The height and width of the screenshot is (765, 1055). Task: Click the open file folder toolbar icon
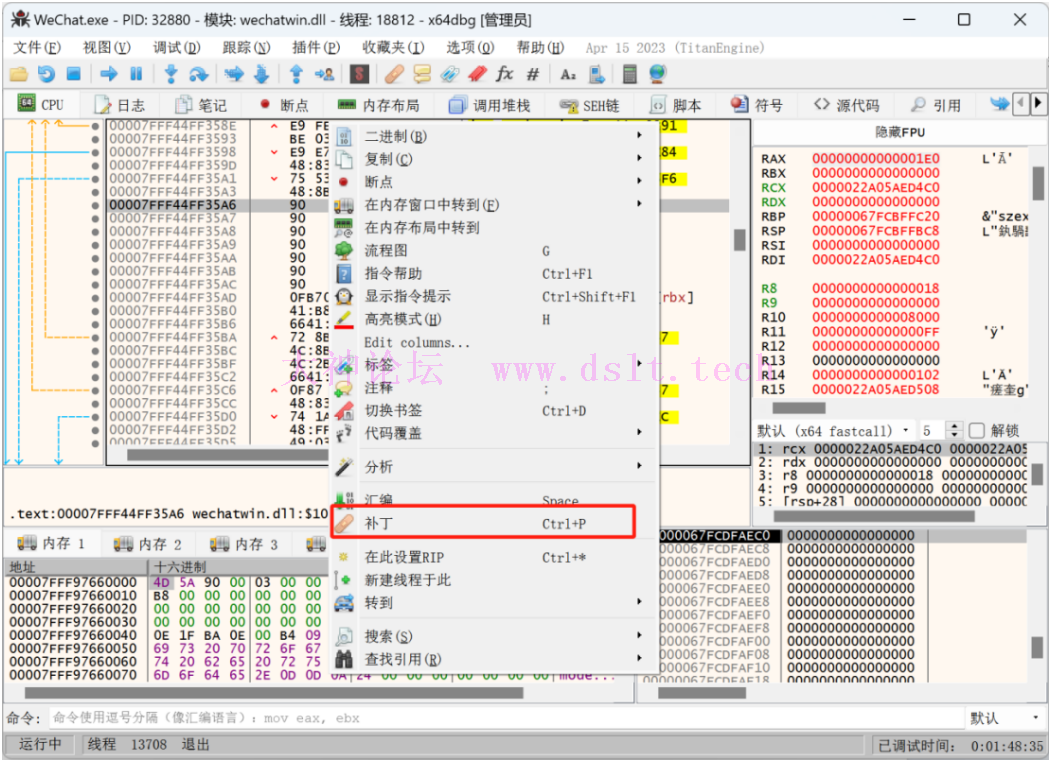point(18,74)
